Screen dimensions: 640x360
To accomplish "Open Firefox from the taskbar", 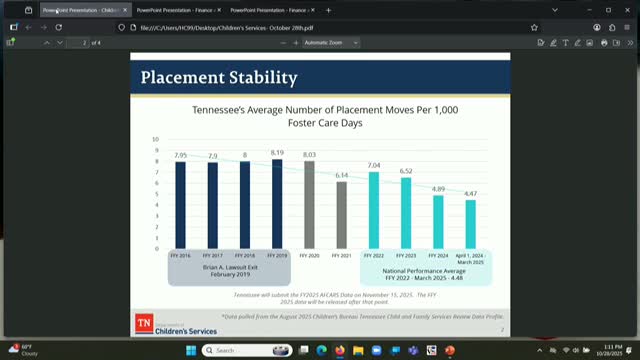I will [340, 350].
